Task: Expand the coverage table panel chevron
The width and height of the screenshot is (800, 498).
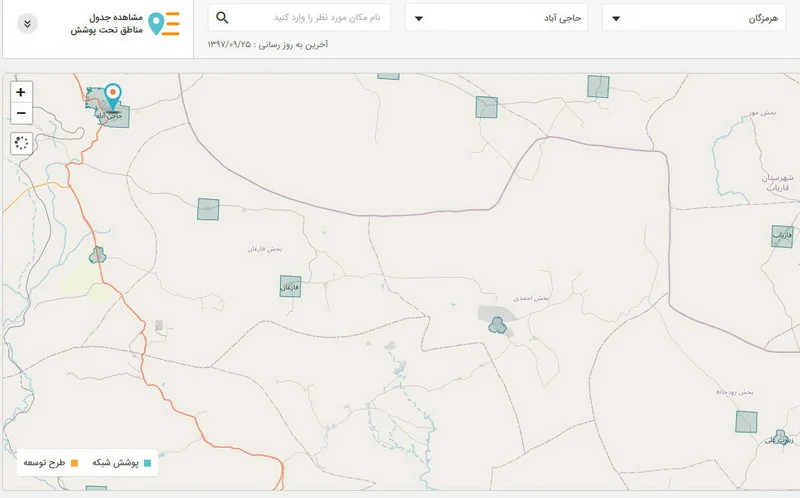Action: (27, 23)
